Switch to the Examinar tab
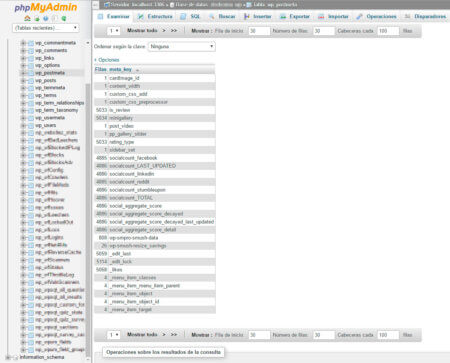Viewport: 450px width, 363px height. tap(114, 16)
